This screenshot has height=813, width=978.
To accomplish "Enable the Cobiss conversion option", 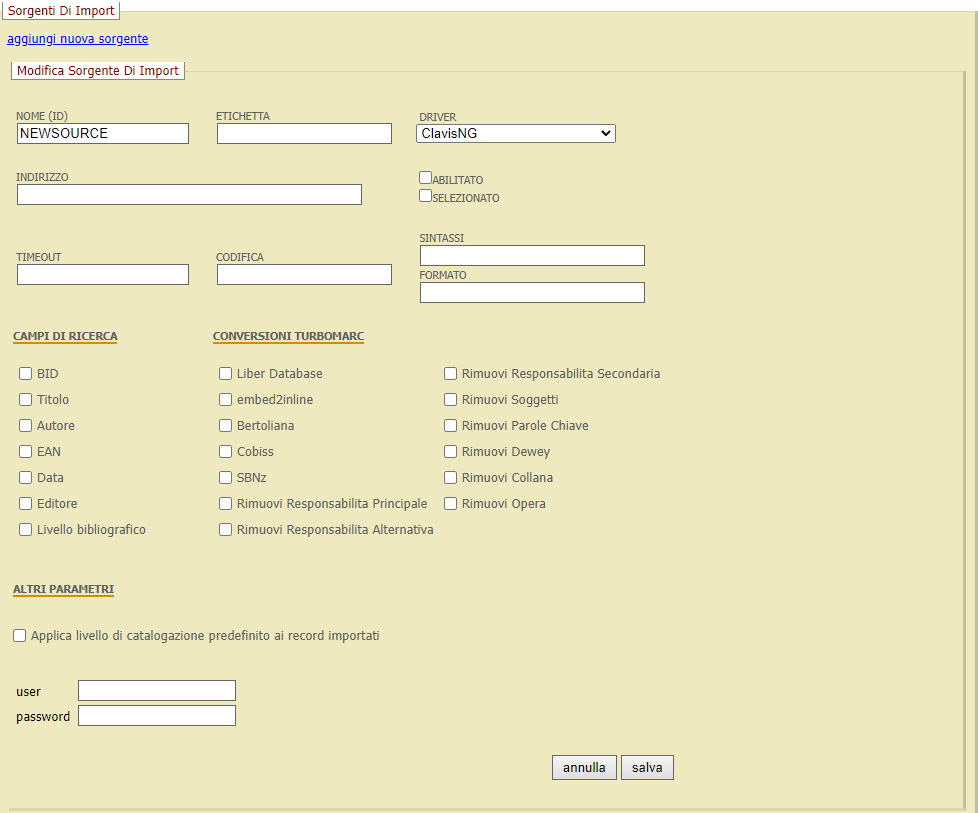I will pyautogui.click(x=225, y=451).
